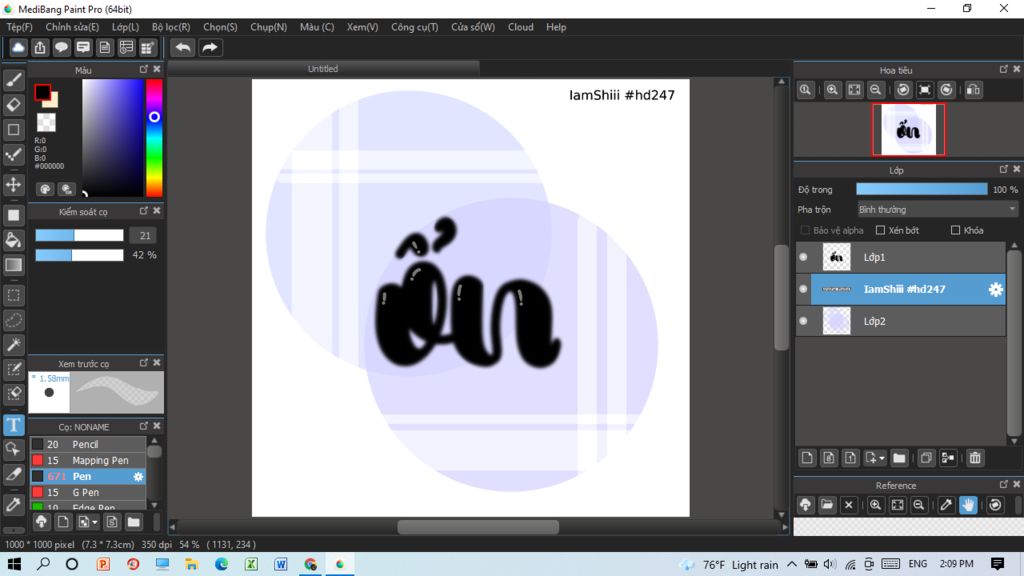Toggle visibility of layer Lớp1
The width and height of the screenshot is (1024, 576).
pyautogui.click(x=803, y=257)
